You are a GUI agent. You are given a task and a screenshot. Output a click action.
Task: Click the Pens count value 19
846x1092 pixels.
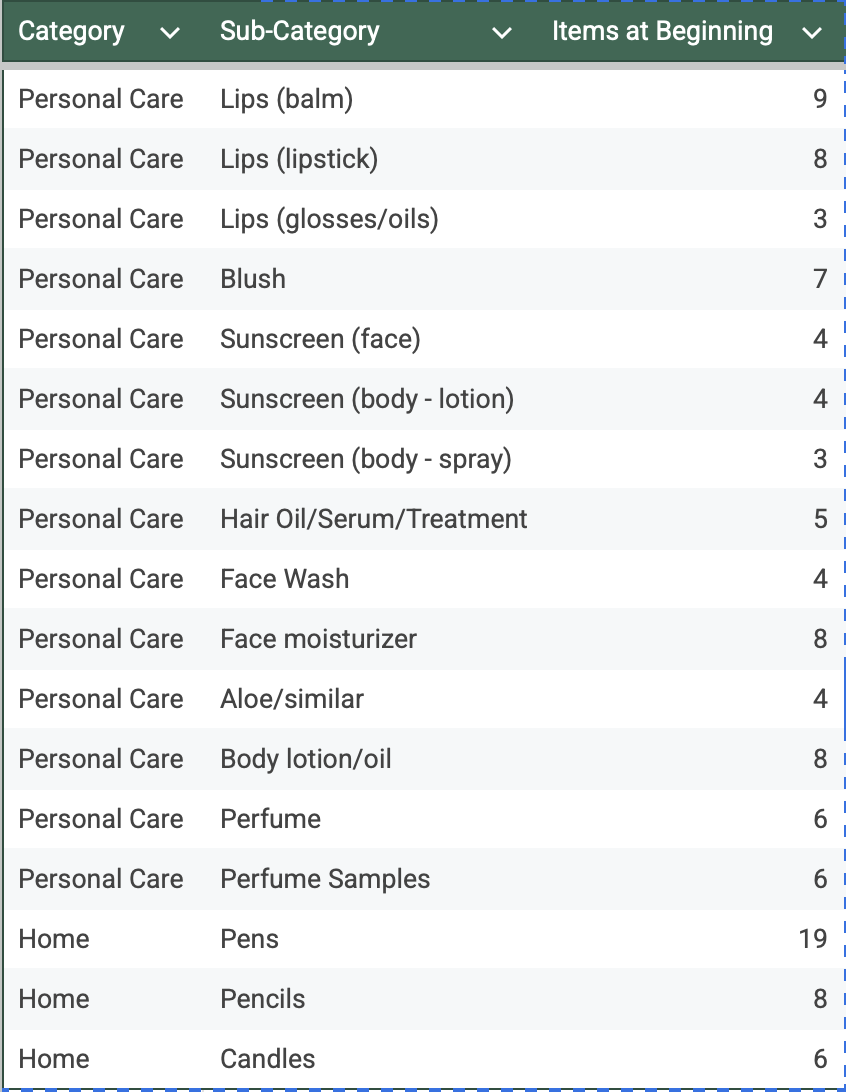(x=813, y=939)
